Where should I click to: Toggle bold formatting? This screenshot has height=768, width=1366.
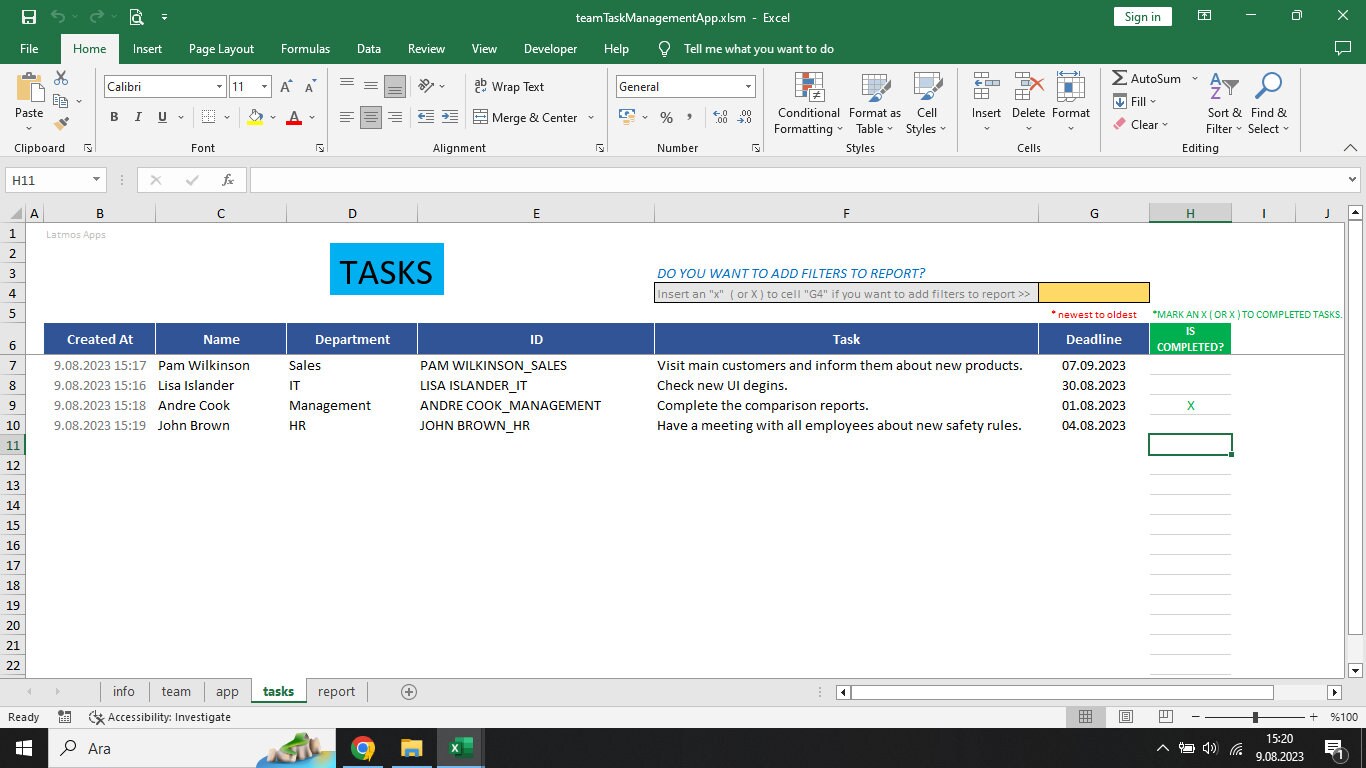113,117
